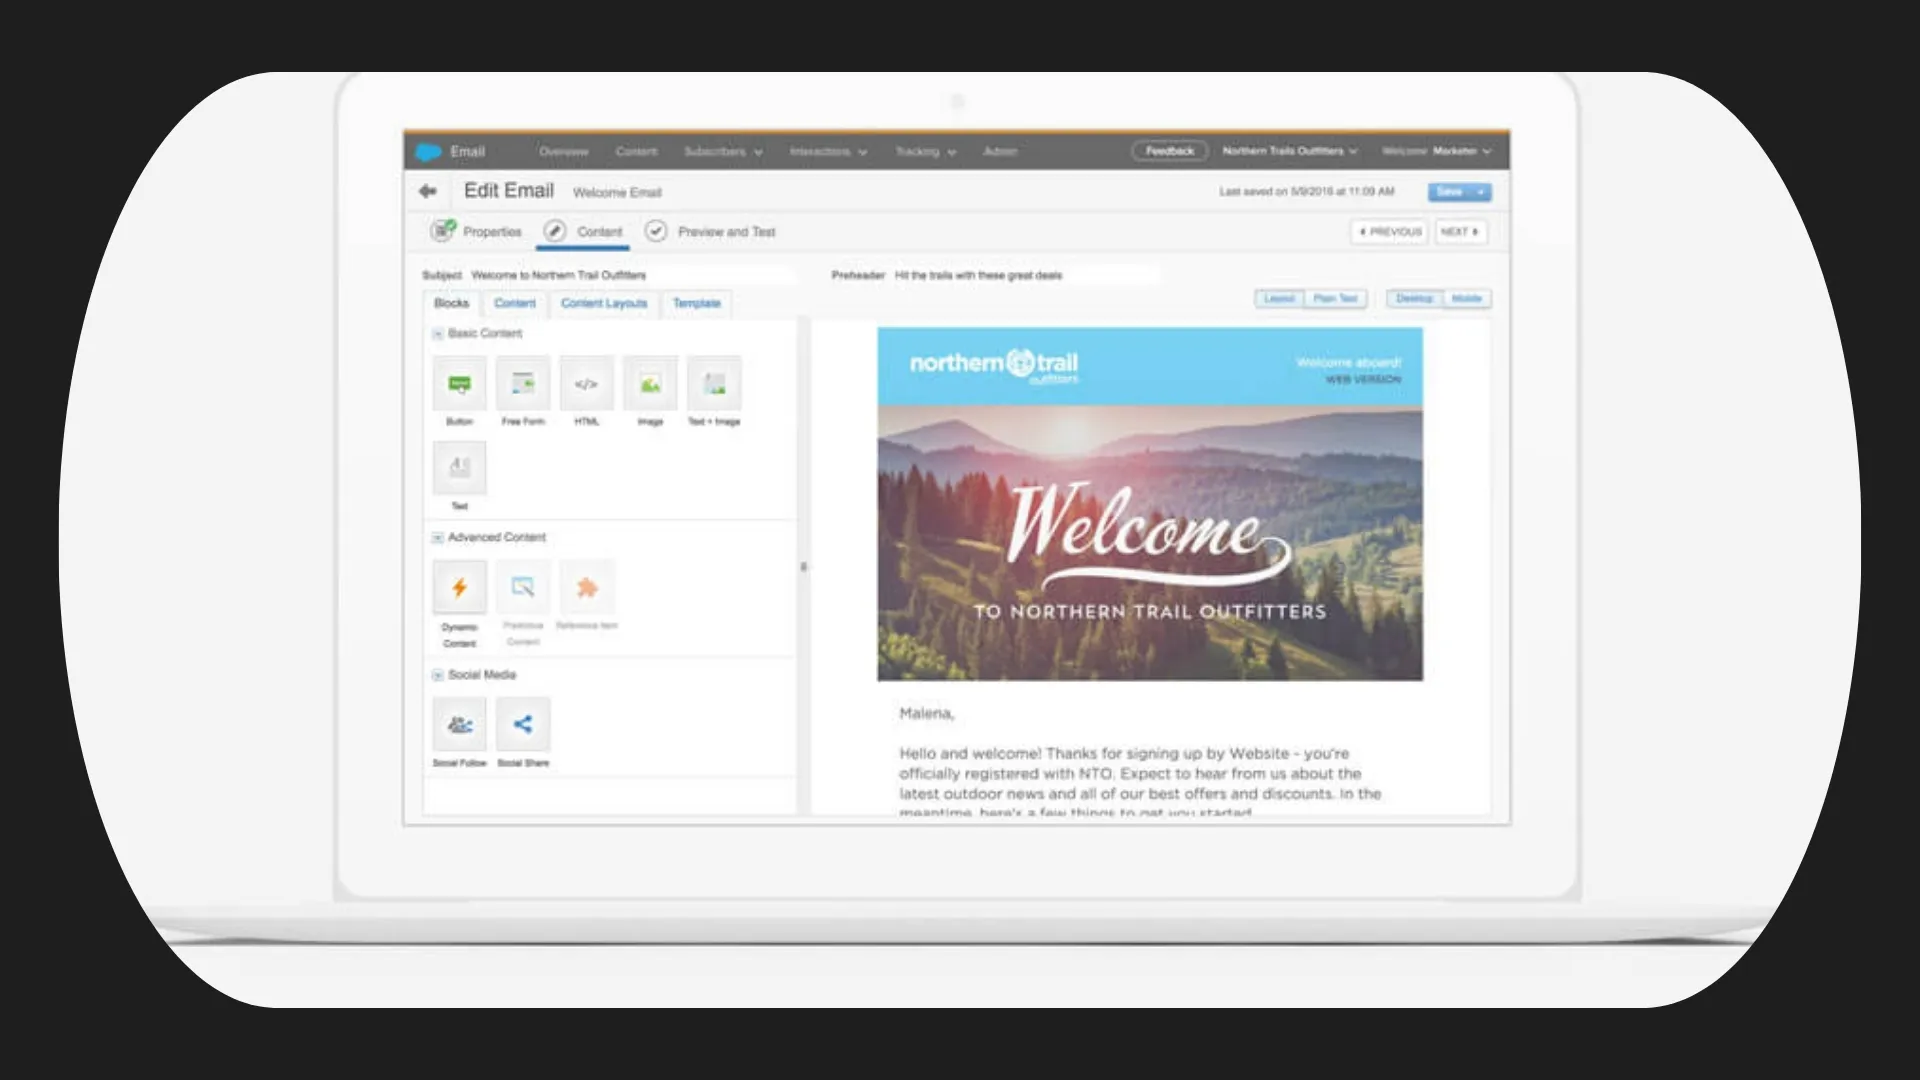Screen dimensions: 1920x1080
Task: Select the Text content block
Action: pos(460,468)
